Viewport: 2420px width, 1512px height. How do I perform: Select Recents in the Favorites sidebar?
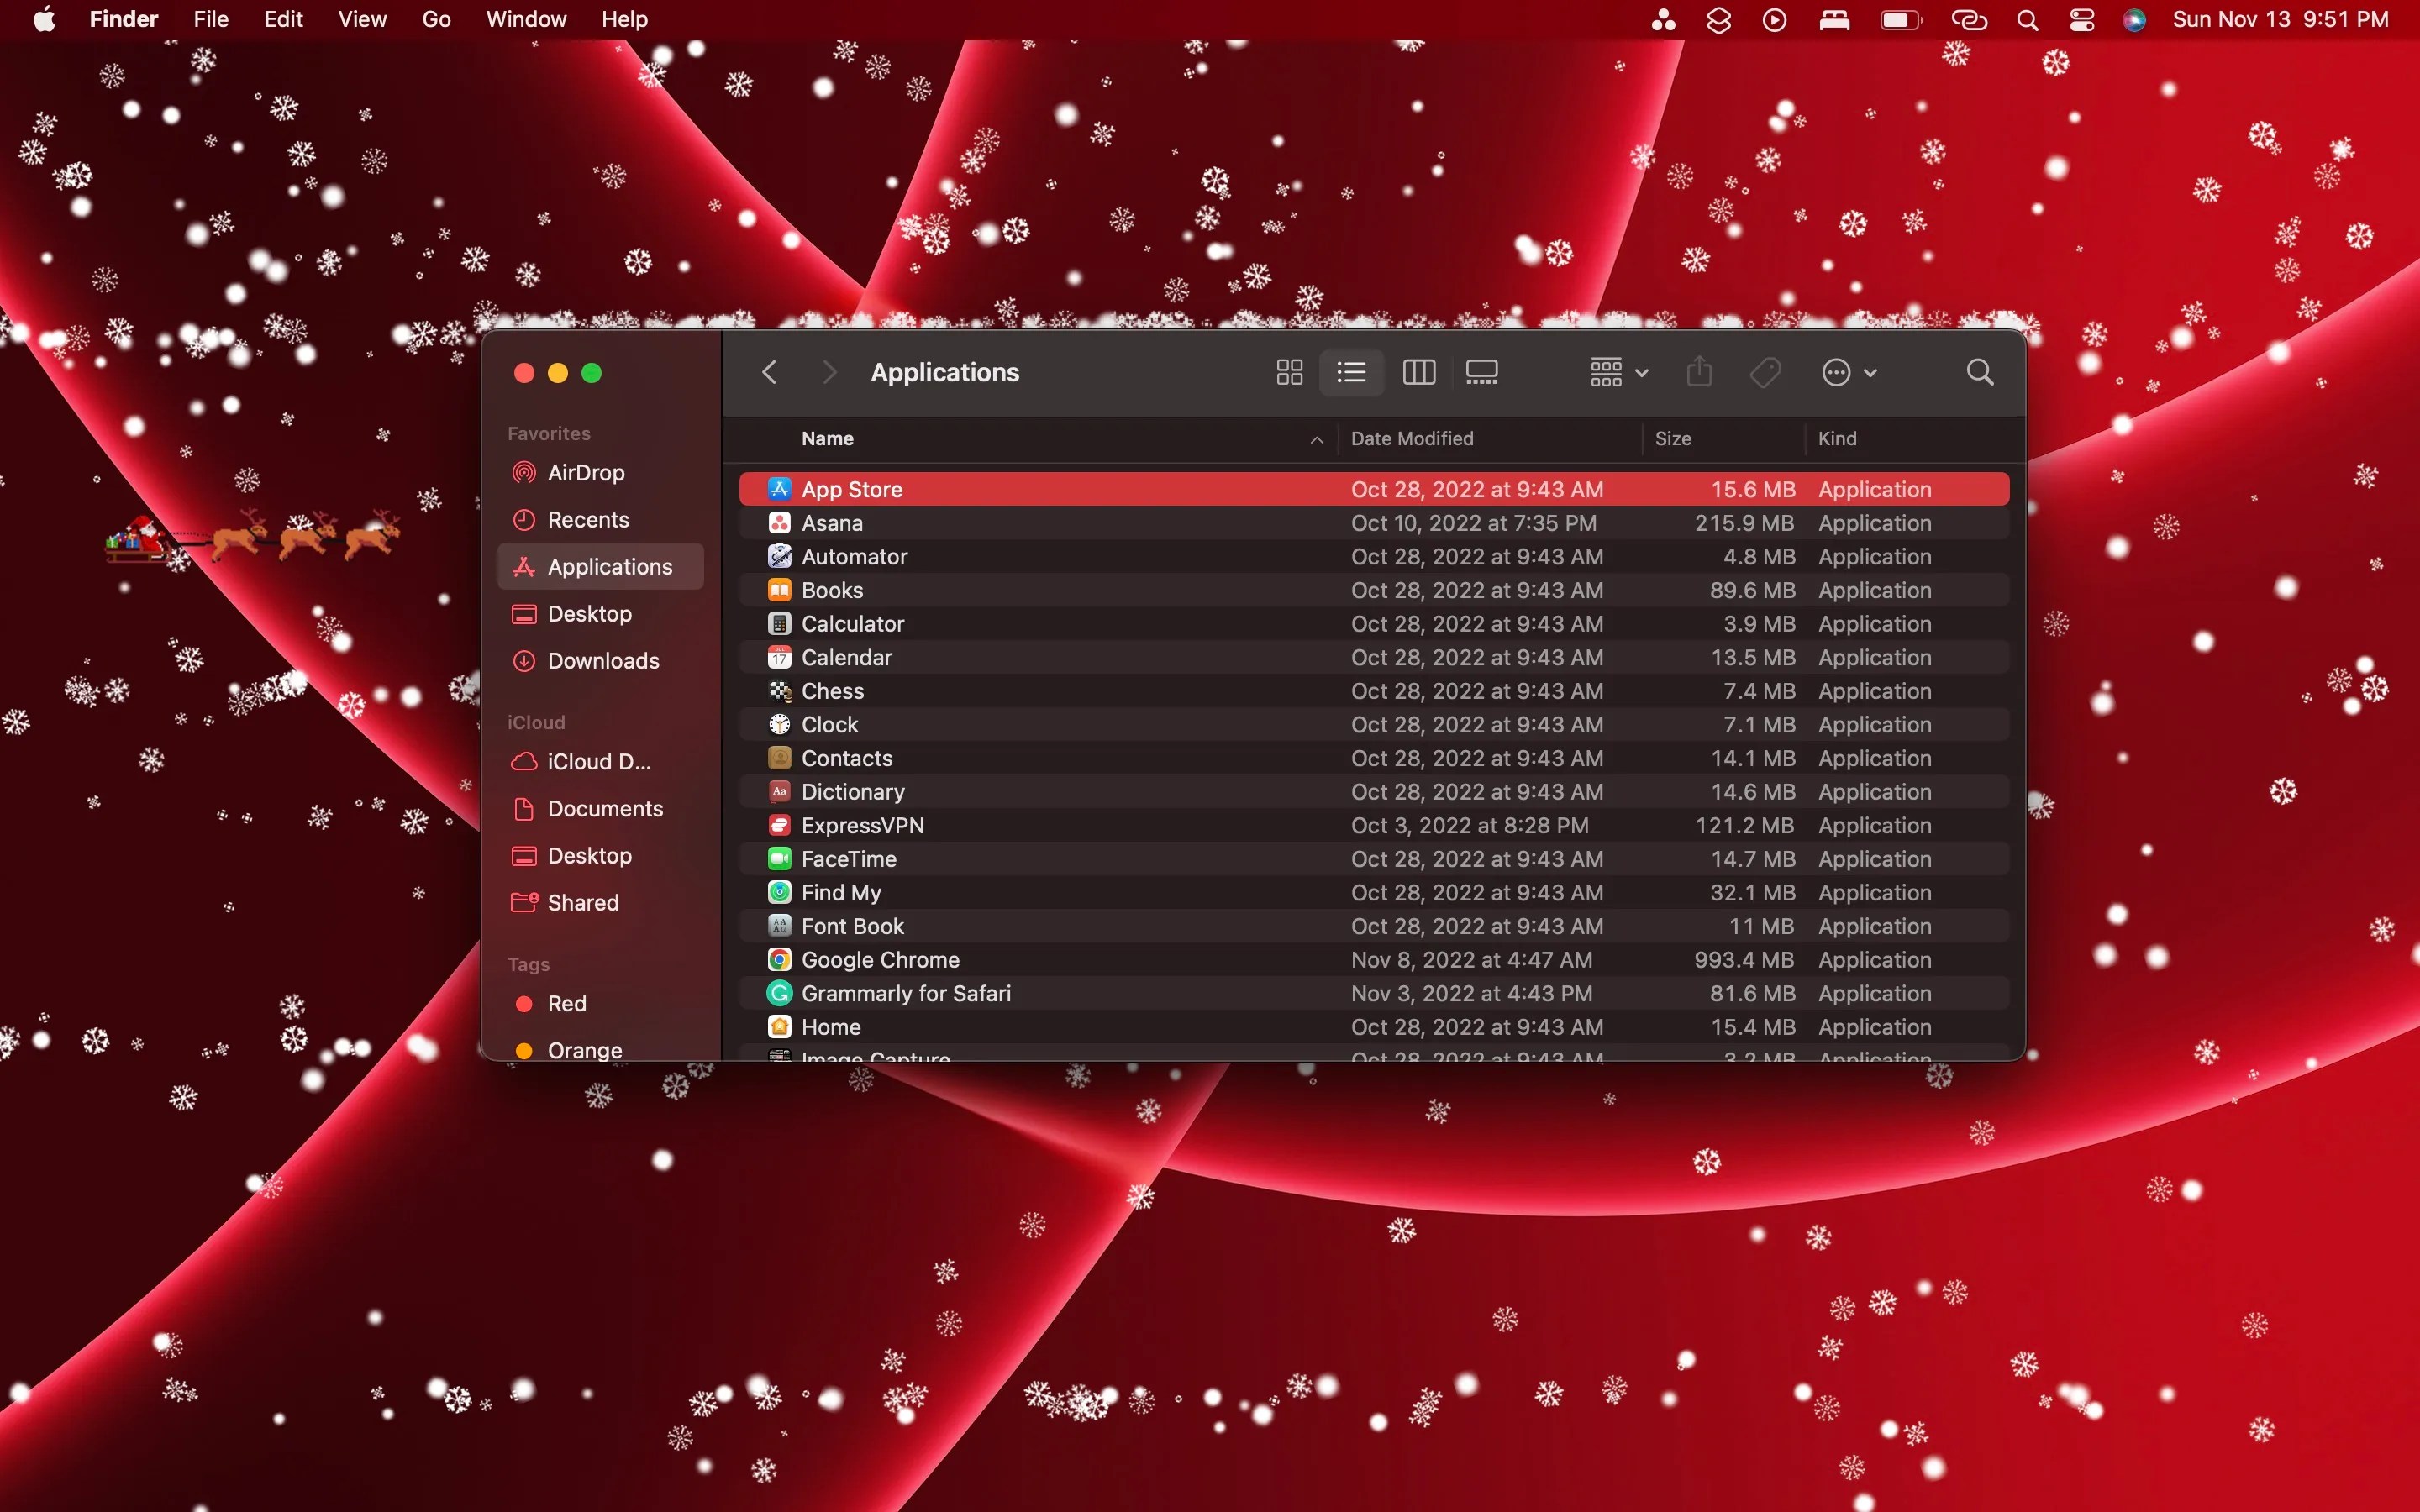[590, 519]
